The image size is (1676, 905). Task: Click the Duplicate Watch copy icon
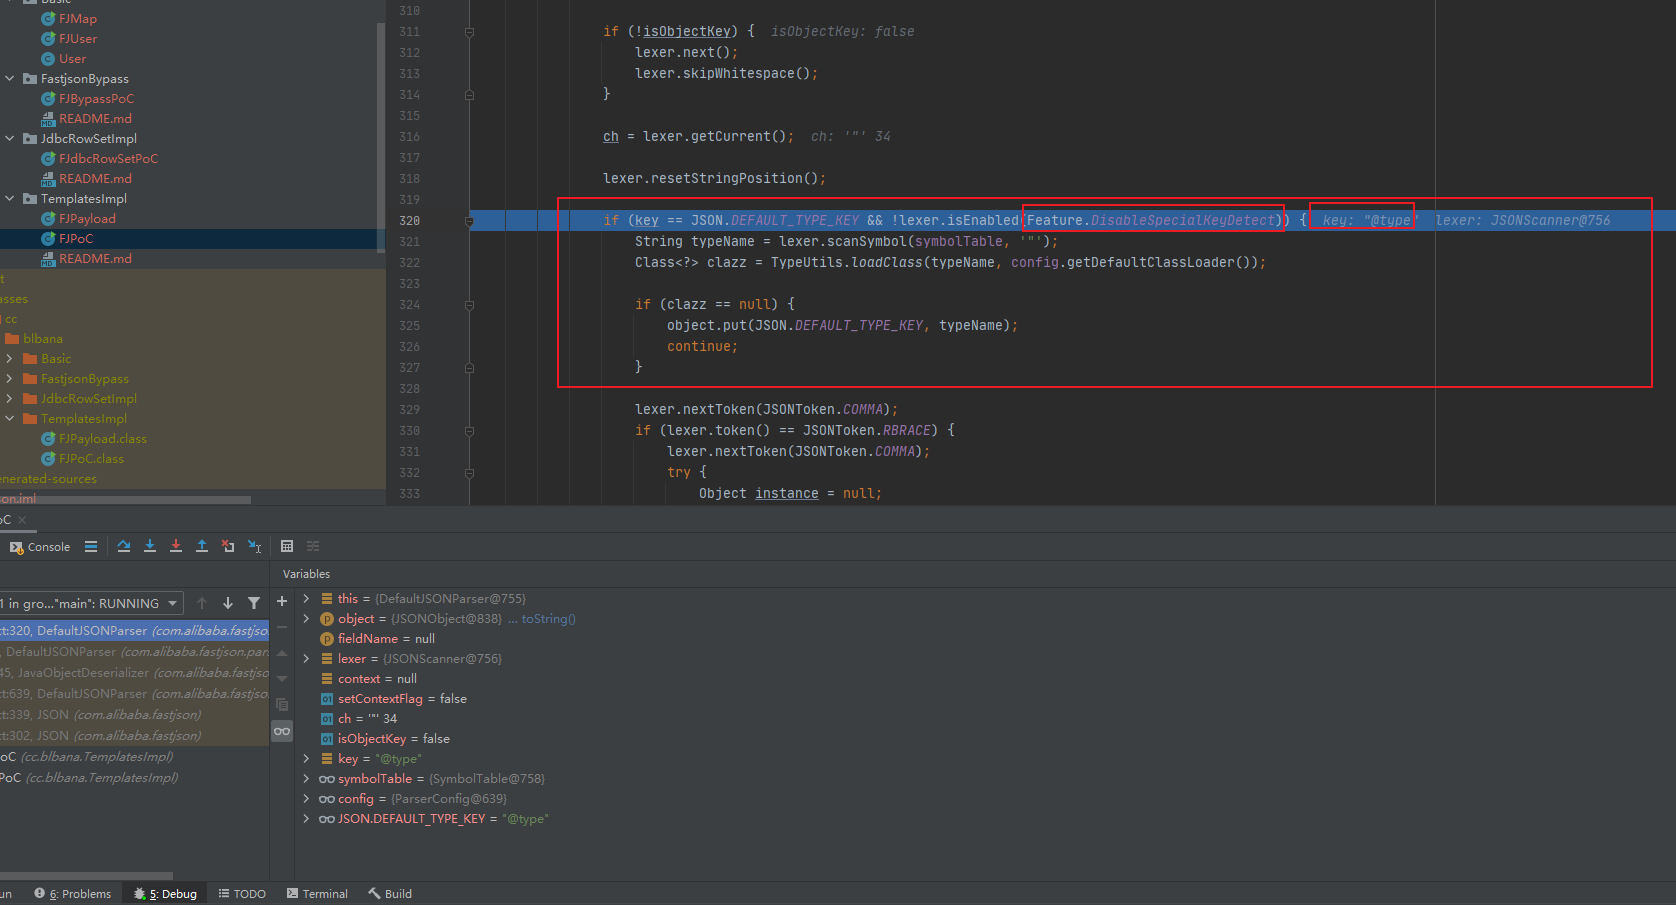(282, 705)
